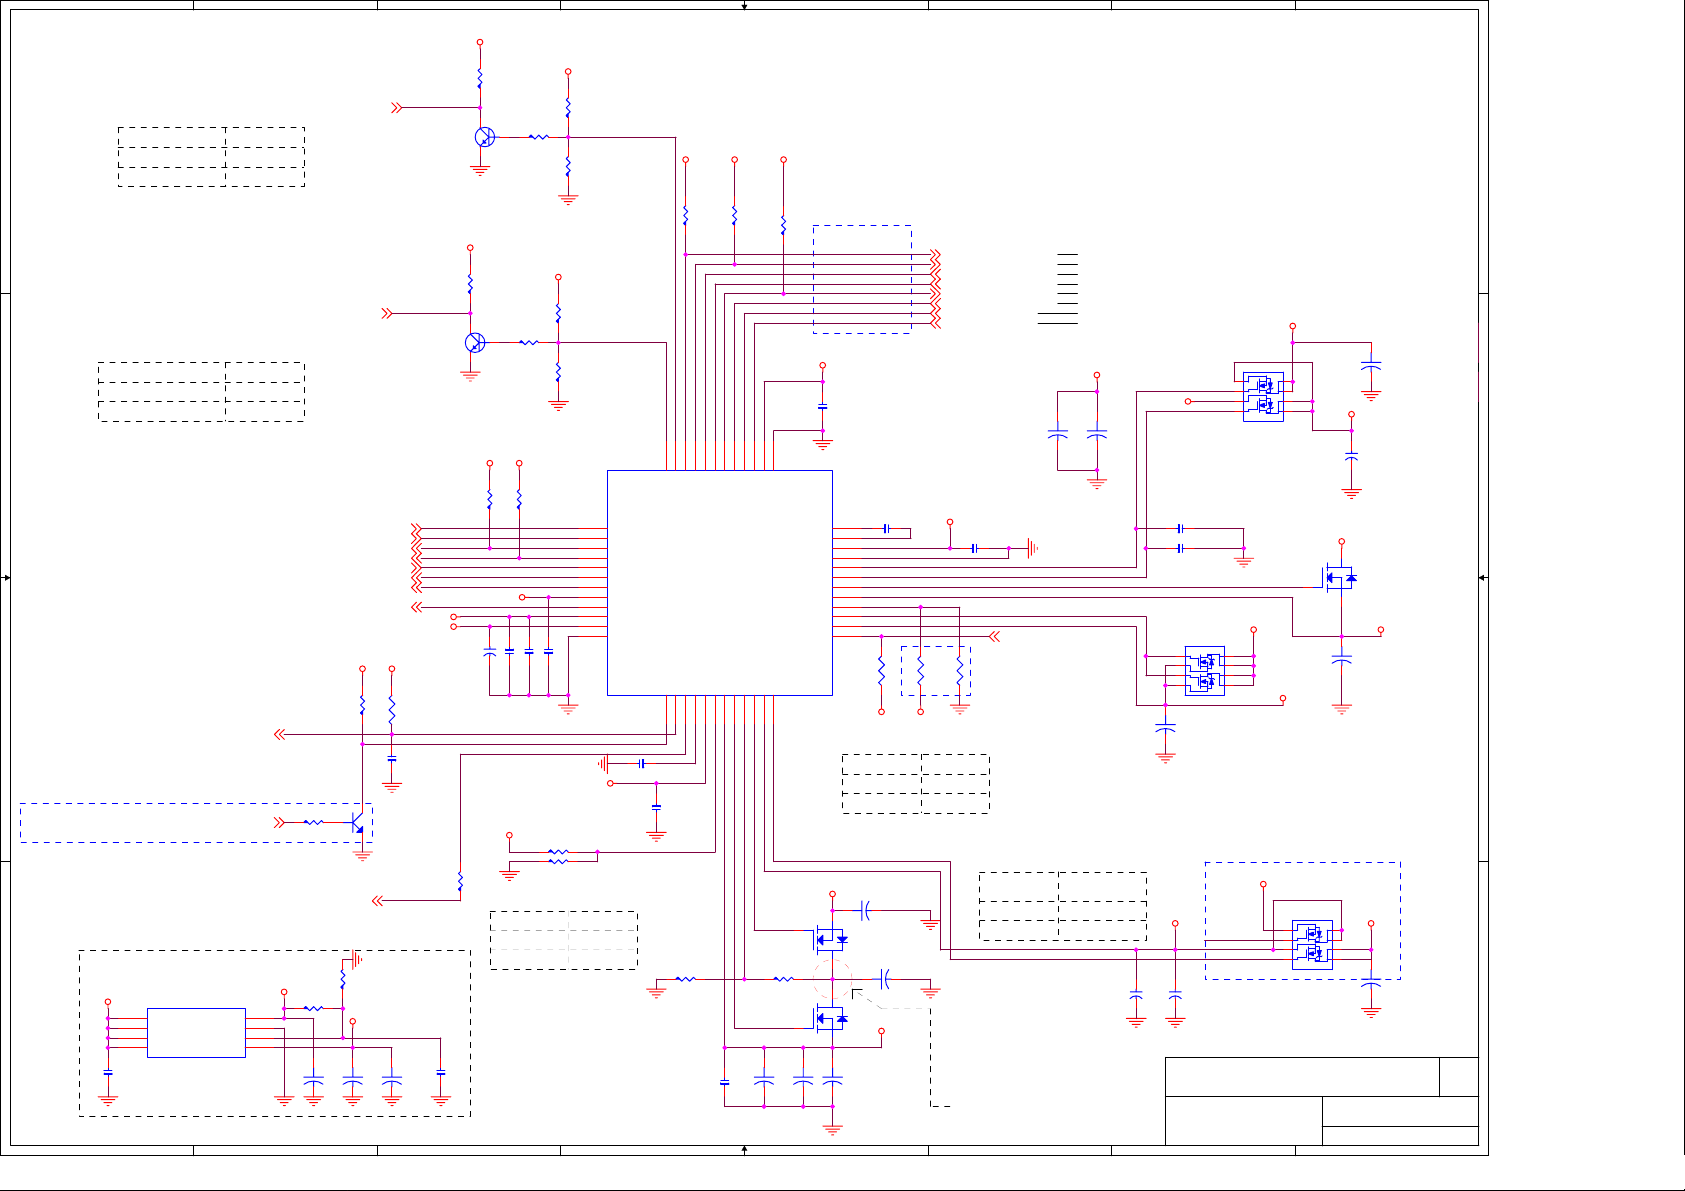Select the dual MOSFET inside the blue dashed box

click(1312, 945)
